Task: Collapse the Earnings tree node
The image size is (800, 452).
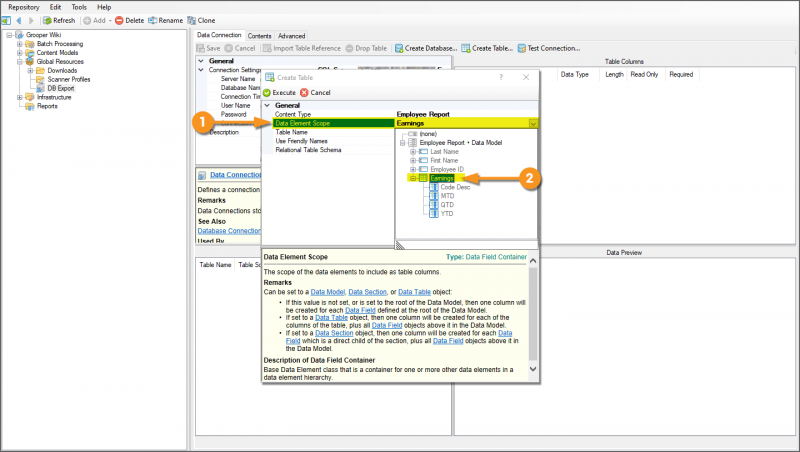Action: [412, 178]
